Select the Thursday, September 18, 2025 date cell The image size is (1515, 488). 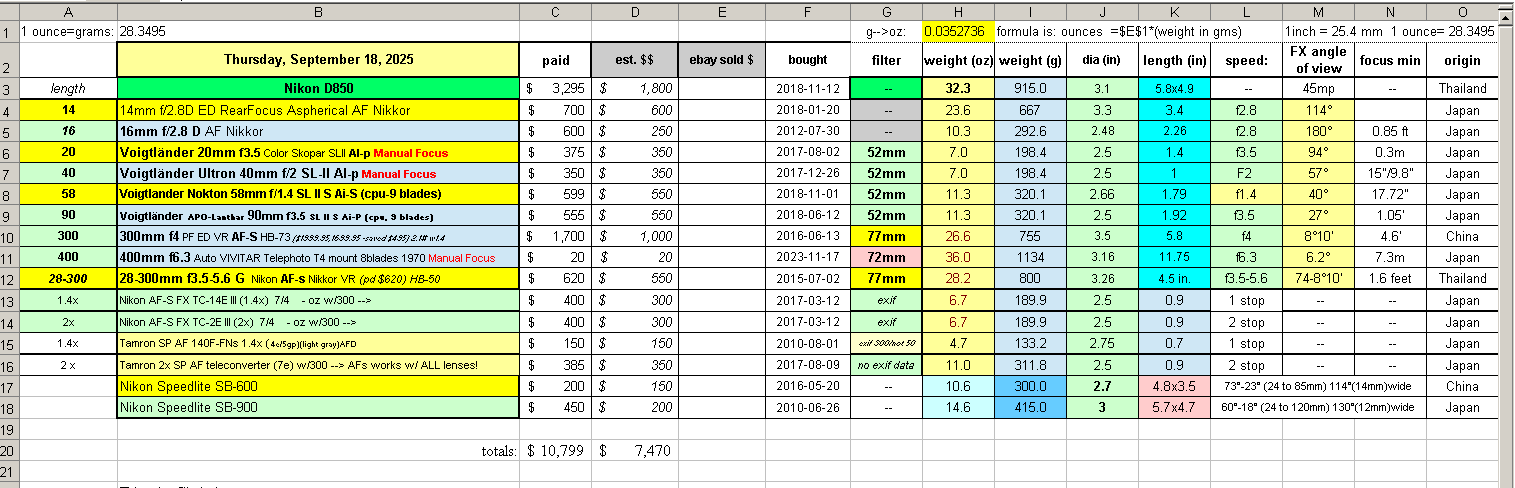coord(318,59)
